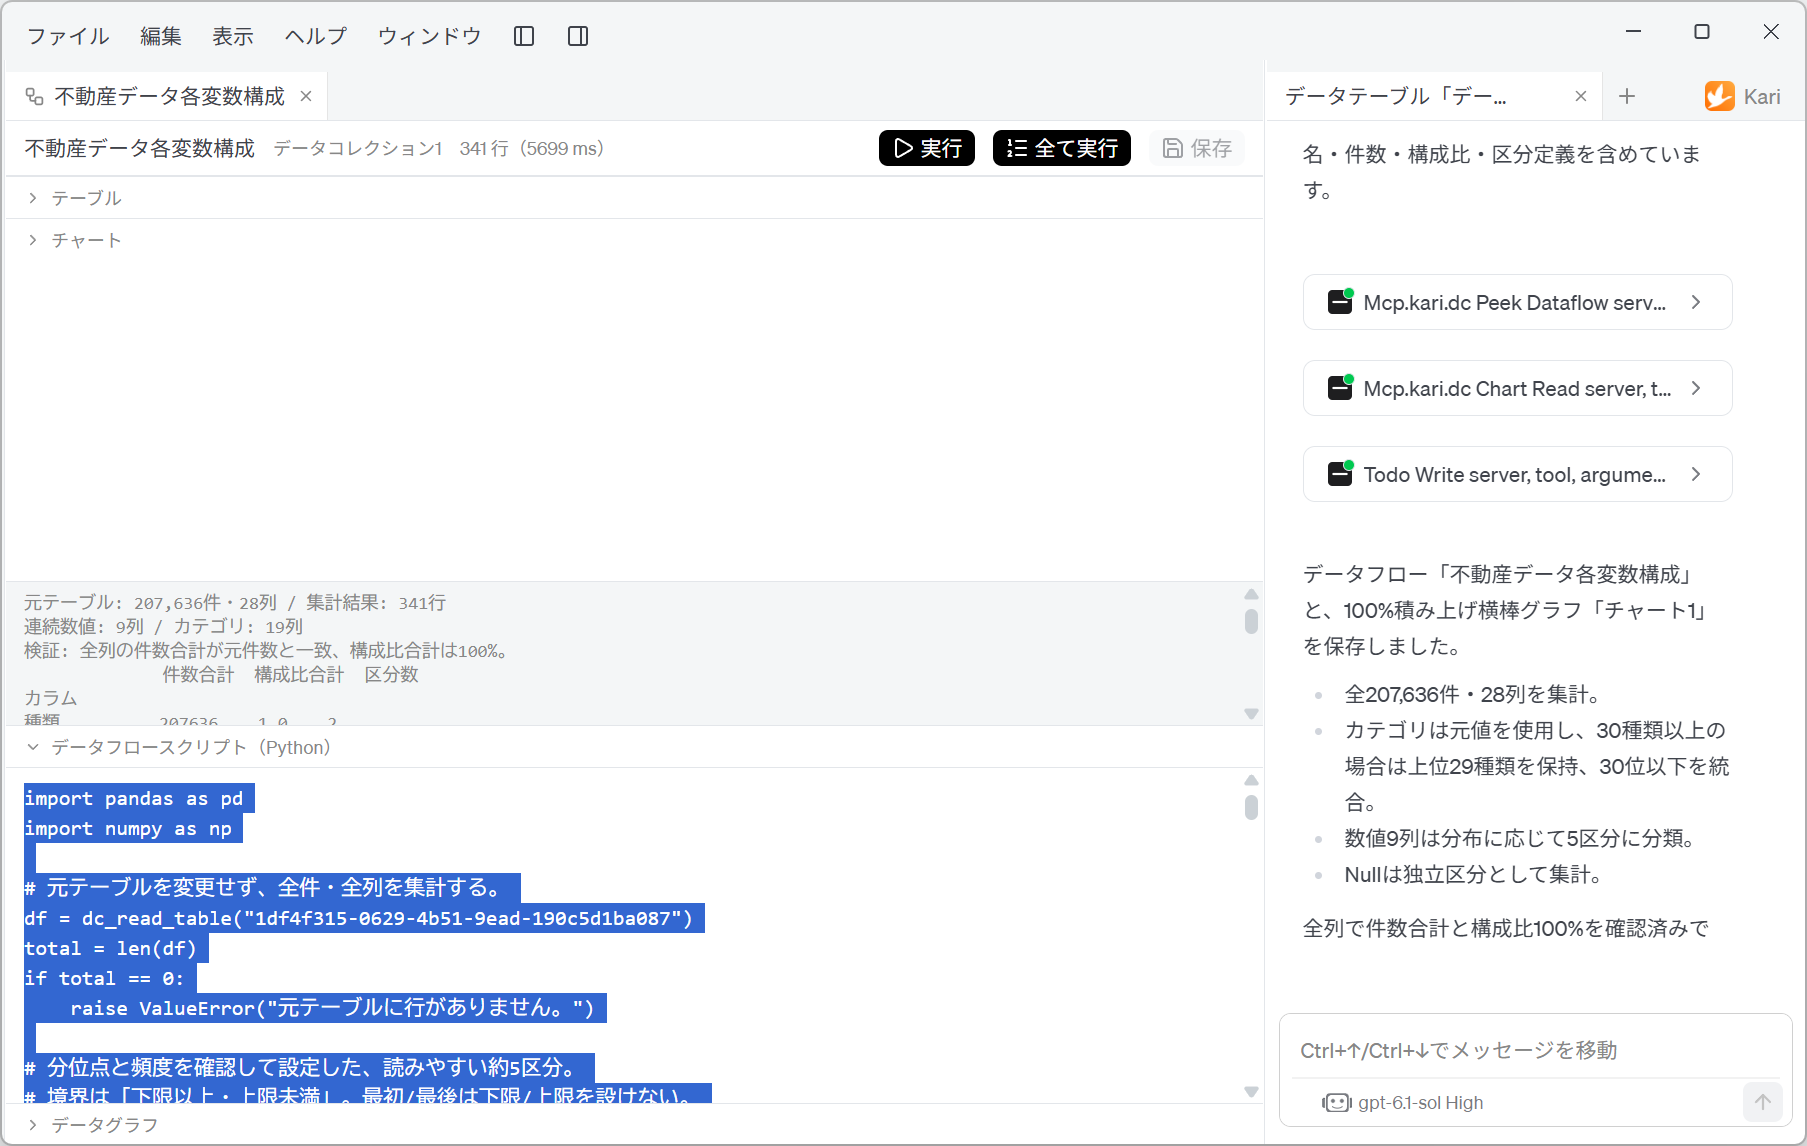Viewport: 1807px width, 1146px height.
Task: Open the 表示 menu
Action: [x=233, y=36]
